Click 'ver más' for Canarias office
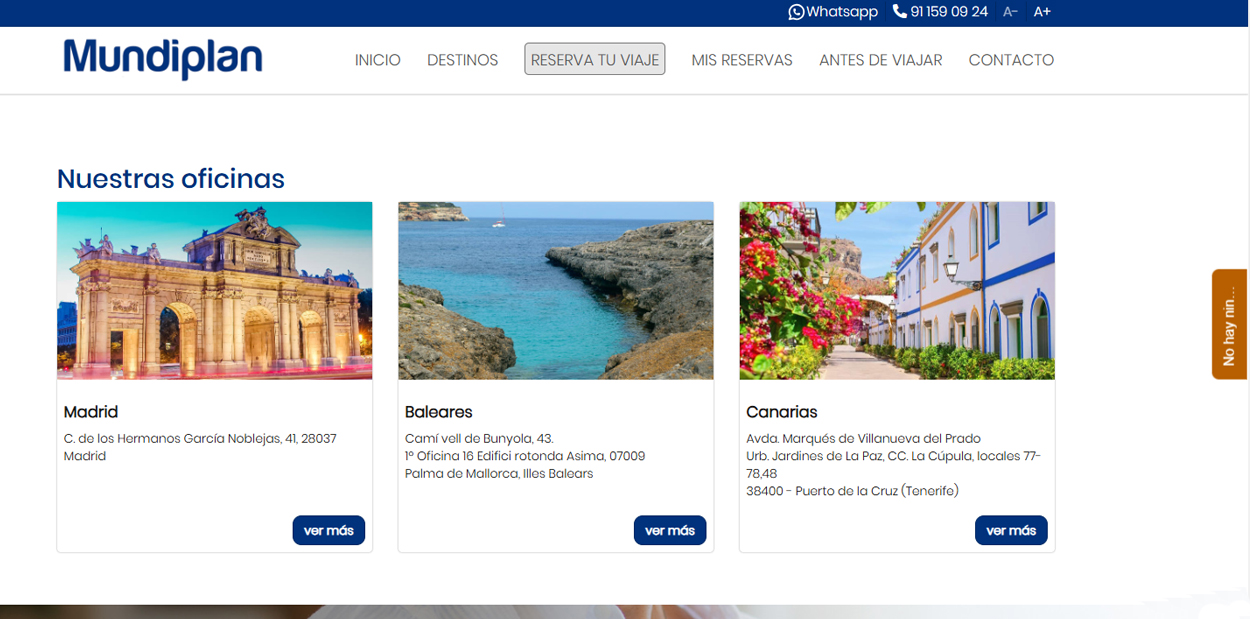 point(1010,530)
